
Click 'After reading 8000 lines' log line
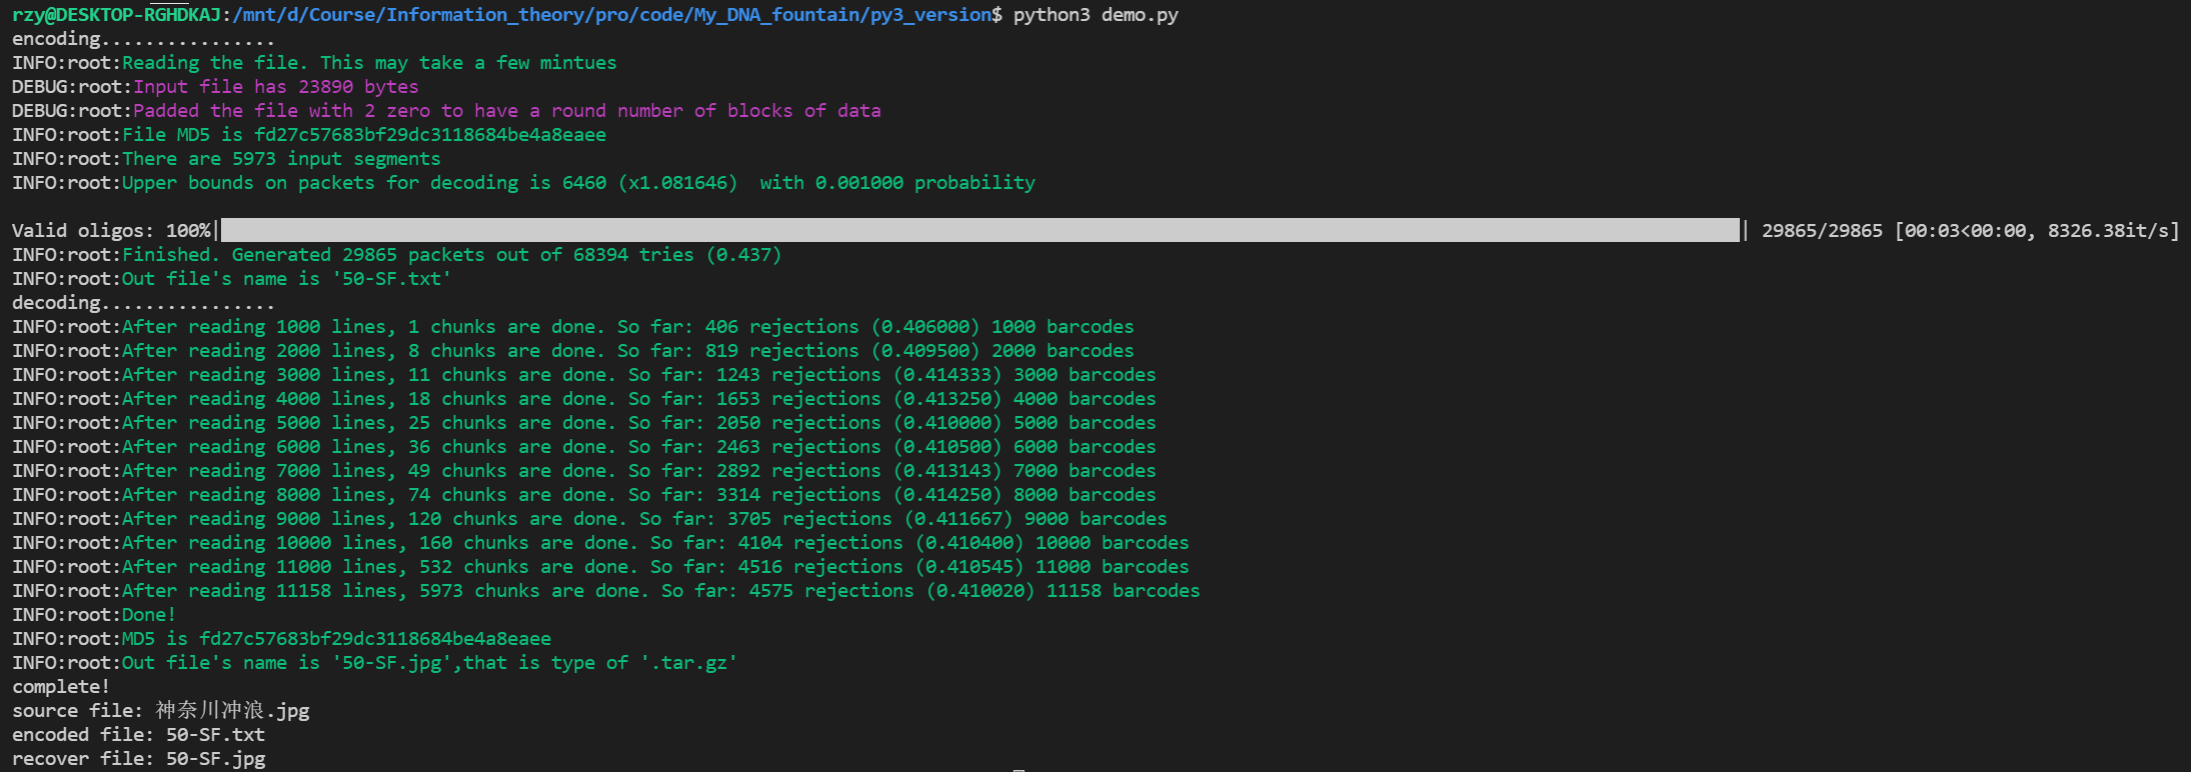584,495
